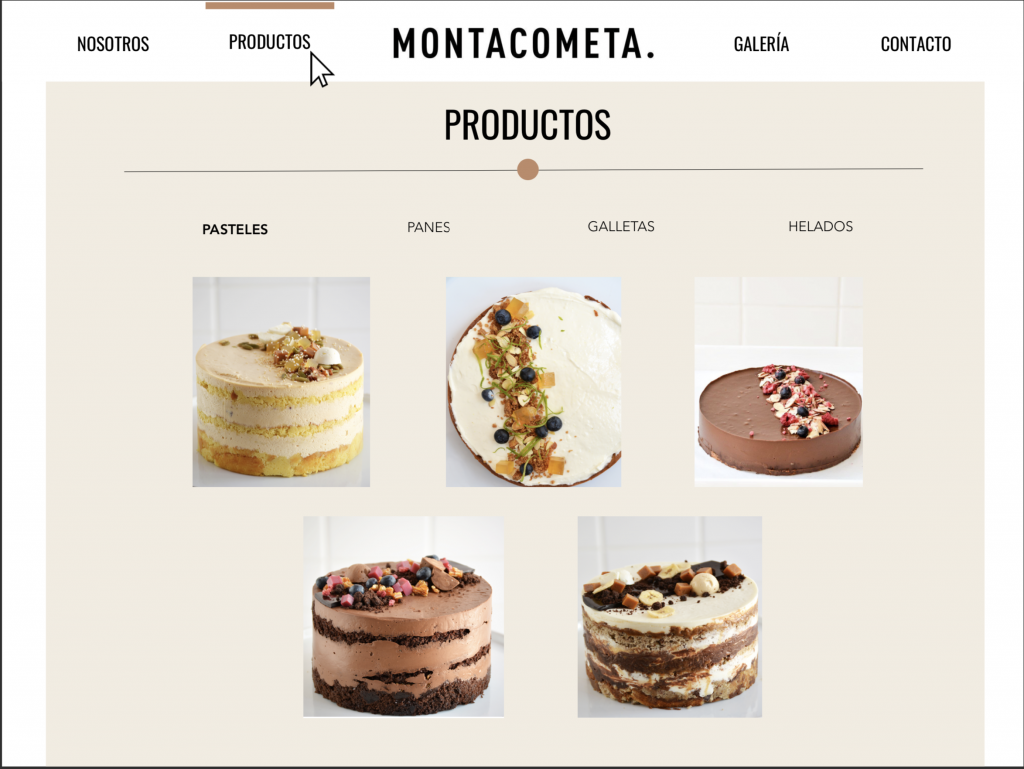
Task: Switch to the GALLETAS category tab
Action: click(x=620, y=227)
